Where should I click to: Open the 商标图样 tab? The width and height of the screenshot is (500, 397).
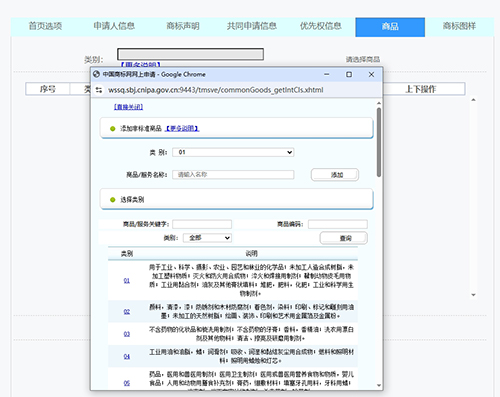[x=459, y=26]
